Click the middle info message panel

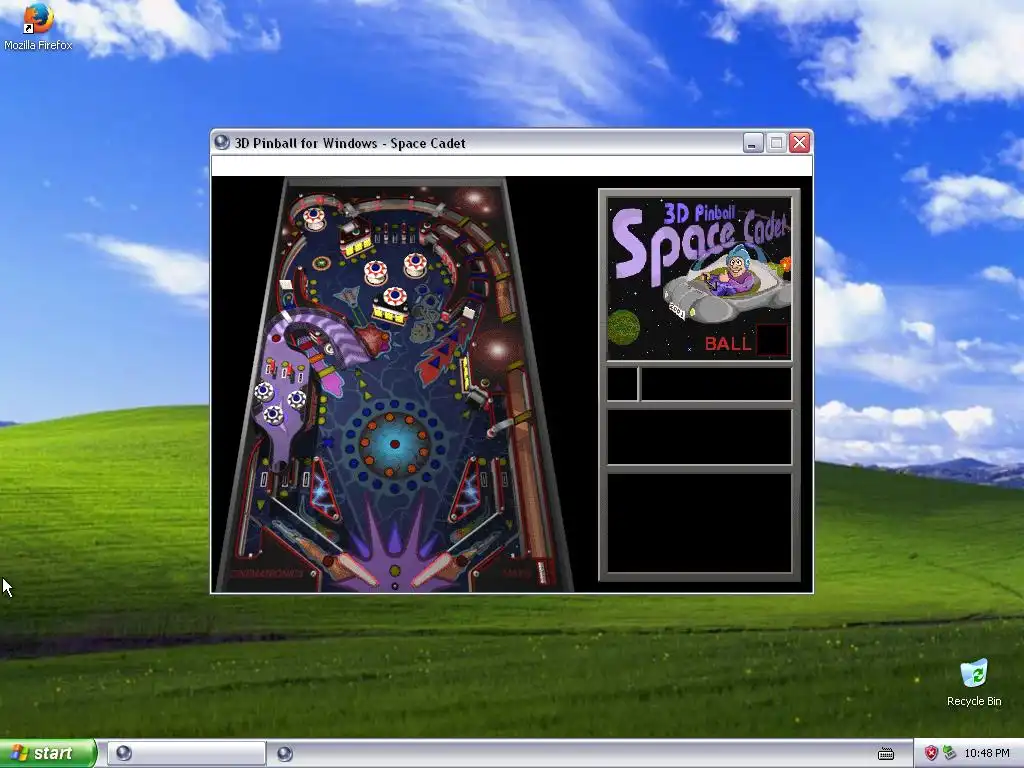tap(699, 436)
